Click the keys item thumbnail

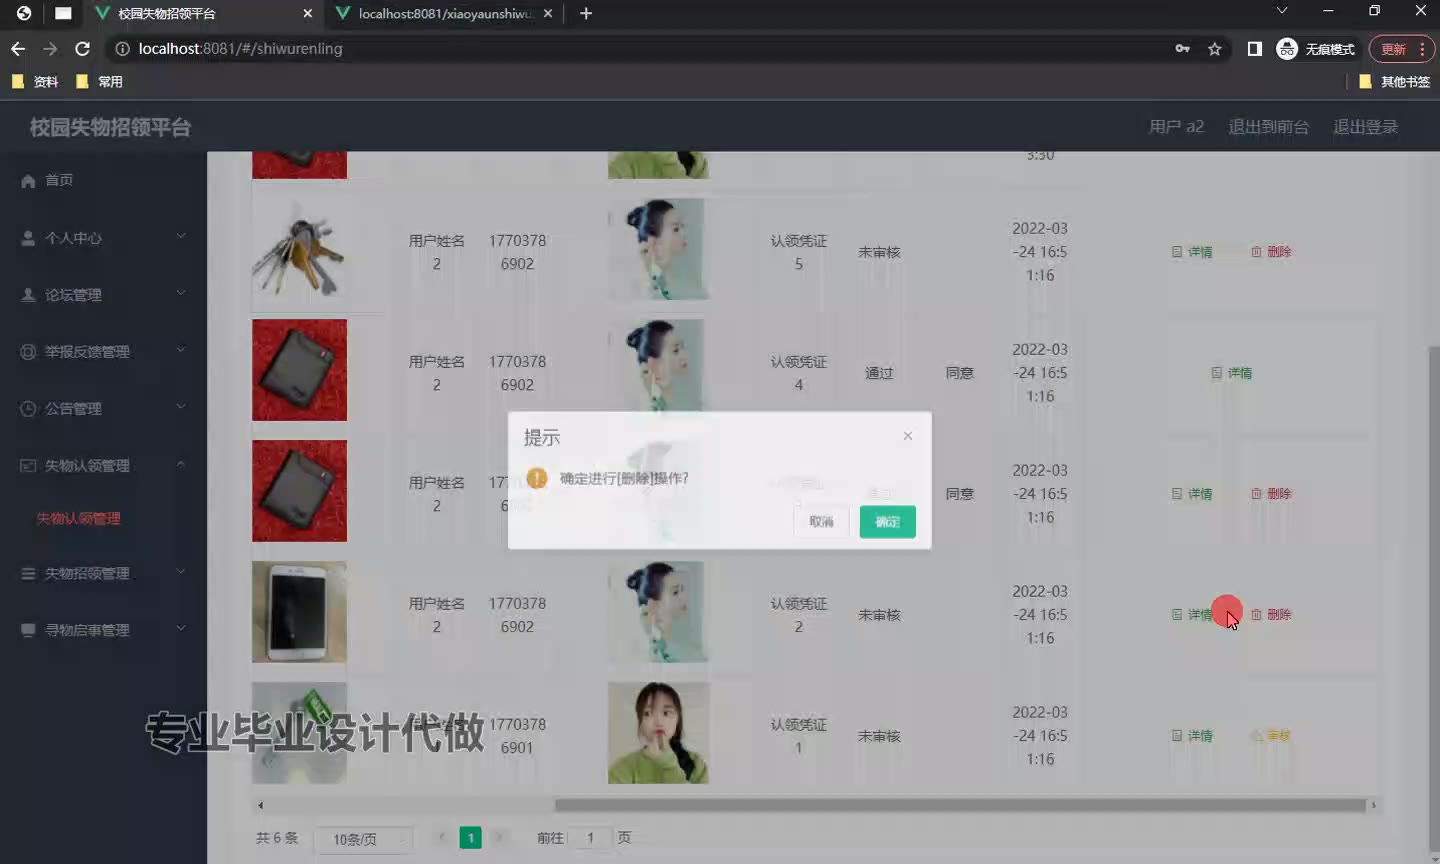coord(299,249)
